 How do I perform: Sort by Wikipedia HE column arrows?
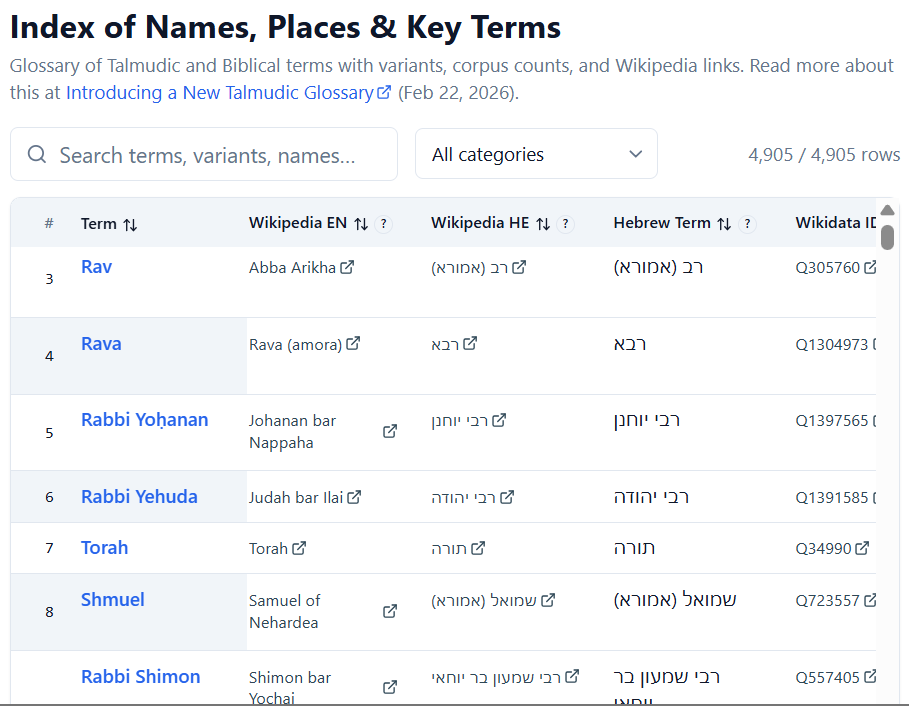[543, 224]
